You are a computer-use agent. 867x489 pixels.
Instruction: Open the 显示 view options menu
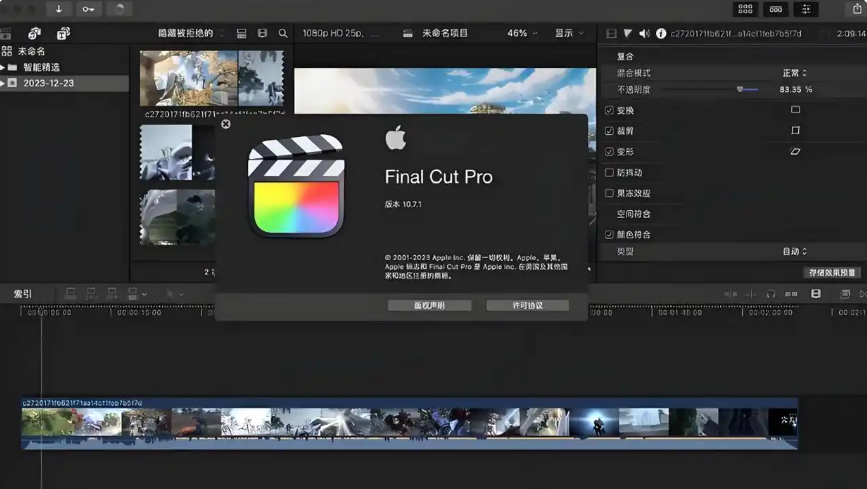pos(568,33)
